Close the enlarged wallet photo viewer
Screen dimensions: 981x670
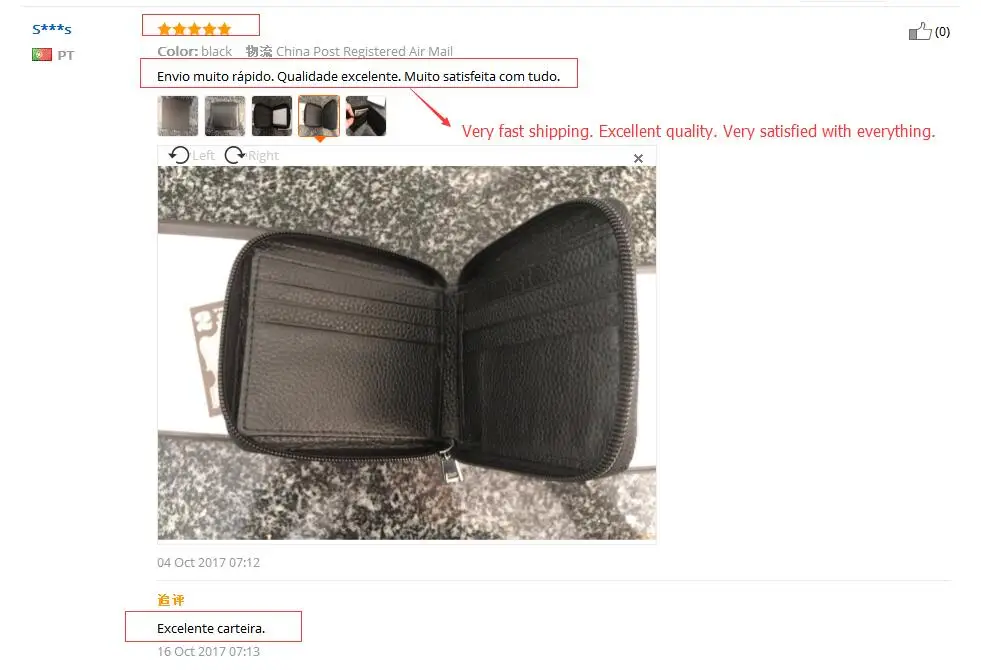coord(638,158)
